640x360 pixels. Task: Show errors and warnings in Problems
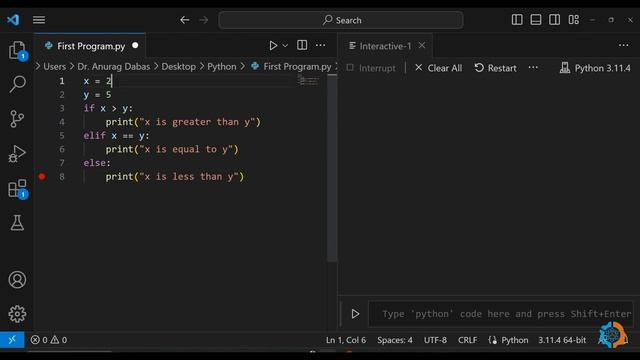click(49, 340)
